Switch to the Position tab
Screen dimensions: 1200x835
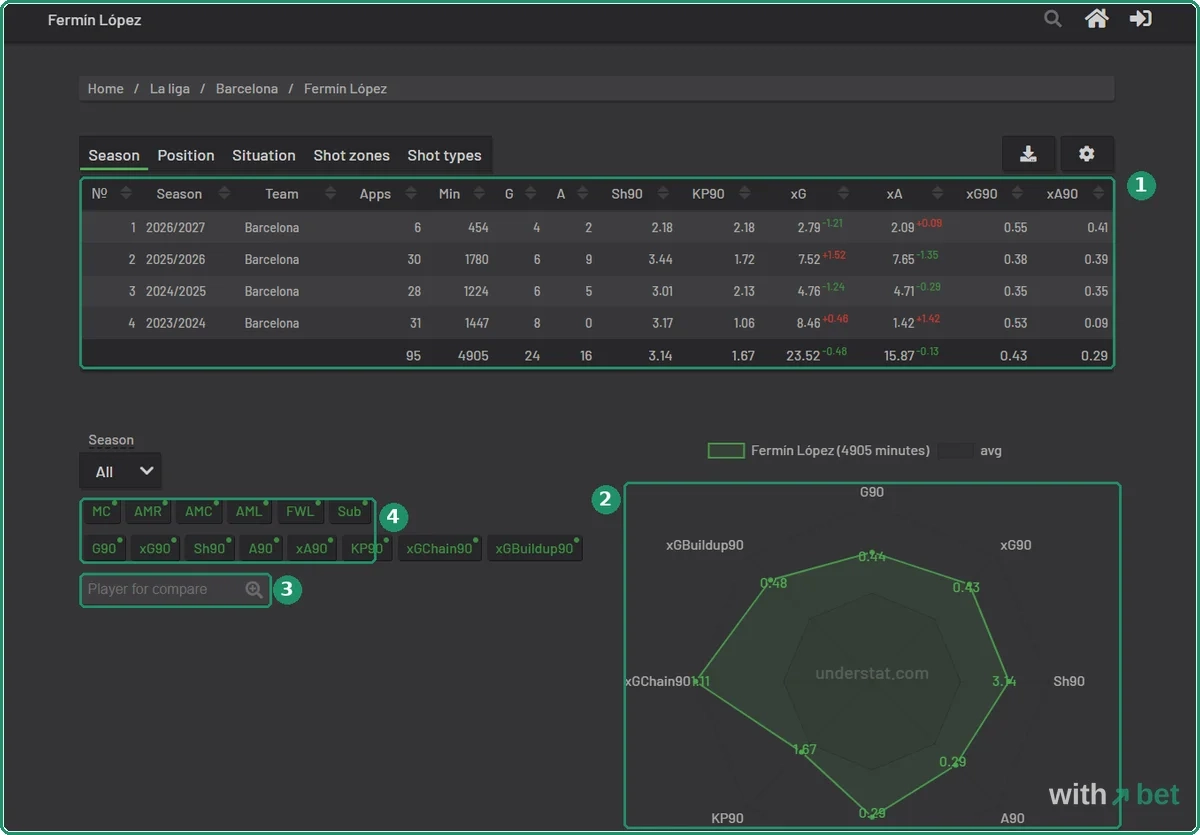click(x=186, y=155)
